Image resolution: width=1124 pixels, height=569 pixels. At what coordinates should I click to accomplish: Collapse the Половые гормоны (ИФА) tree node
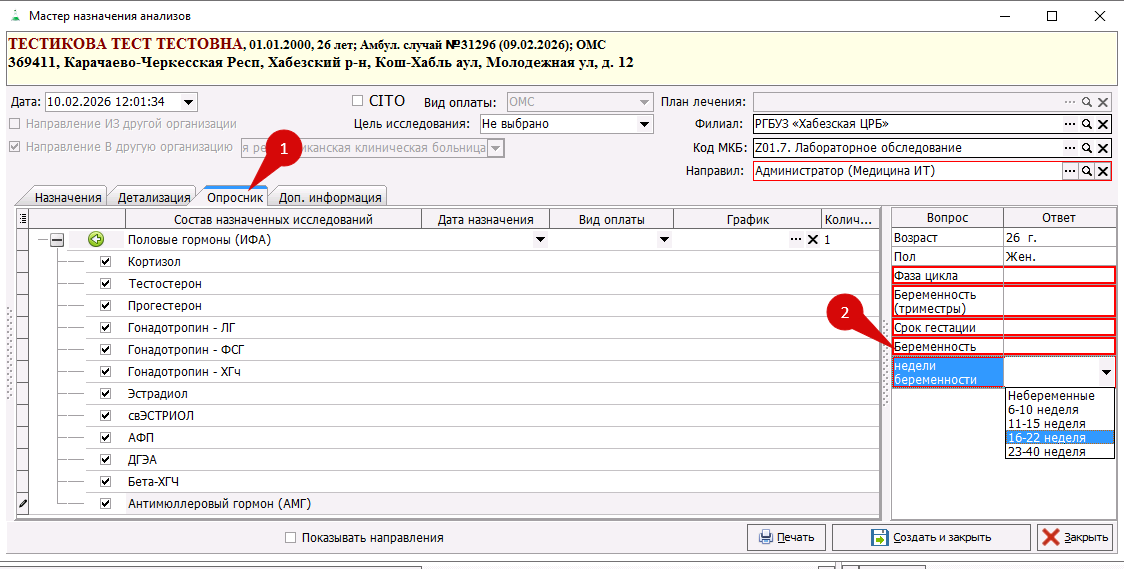coord(57,240)
